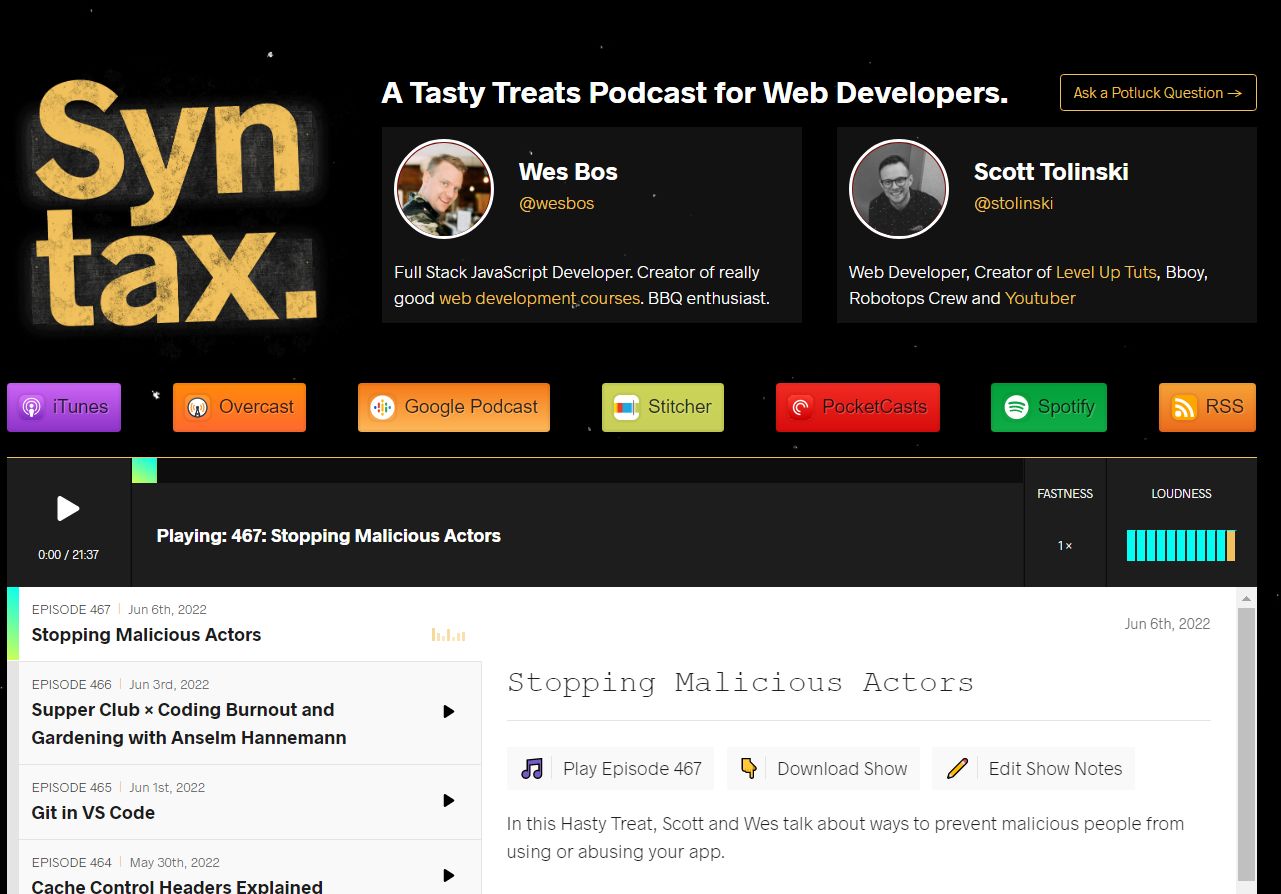The image size is (1281, 894).
Task: Select episode 467 Stopping Malicious Actors
Action: pos(244,624)
